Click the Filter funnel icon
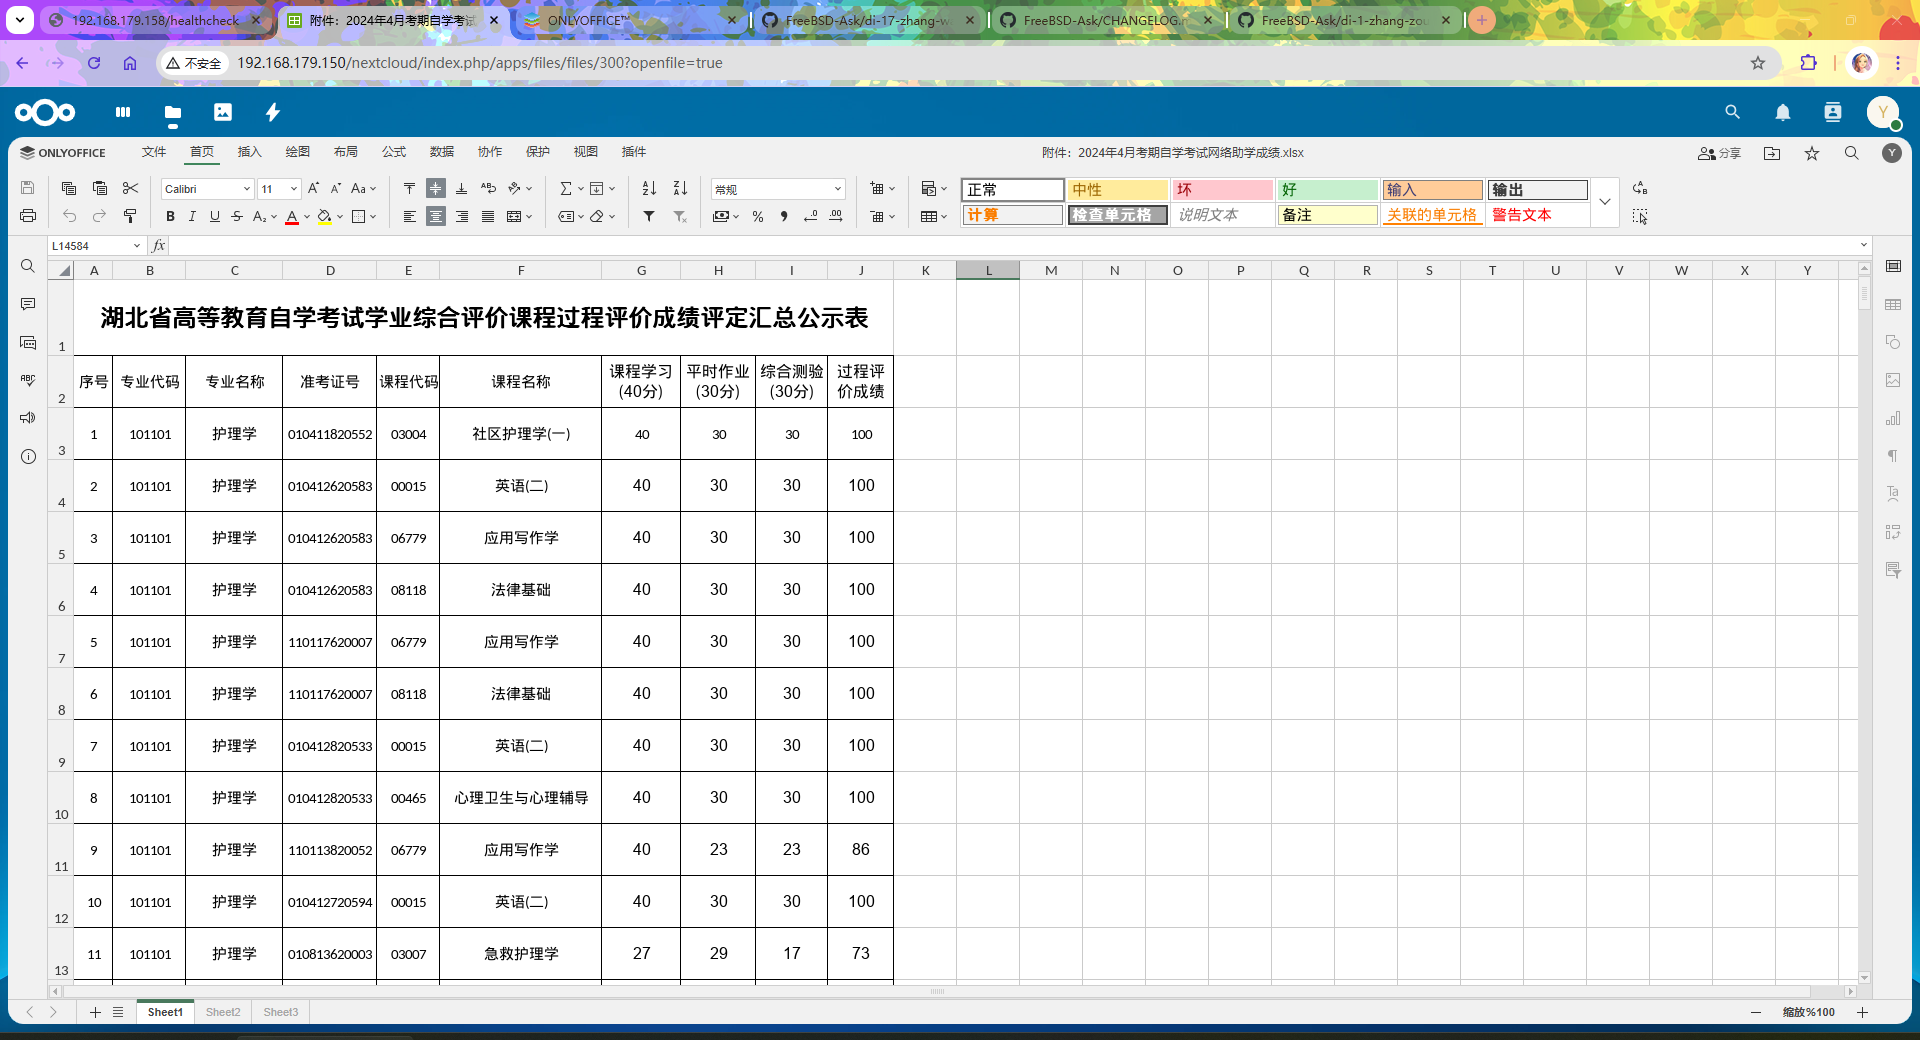 [649, 216]
